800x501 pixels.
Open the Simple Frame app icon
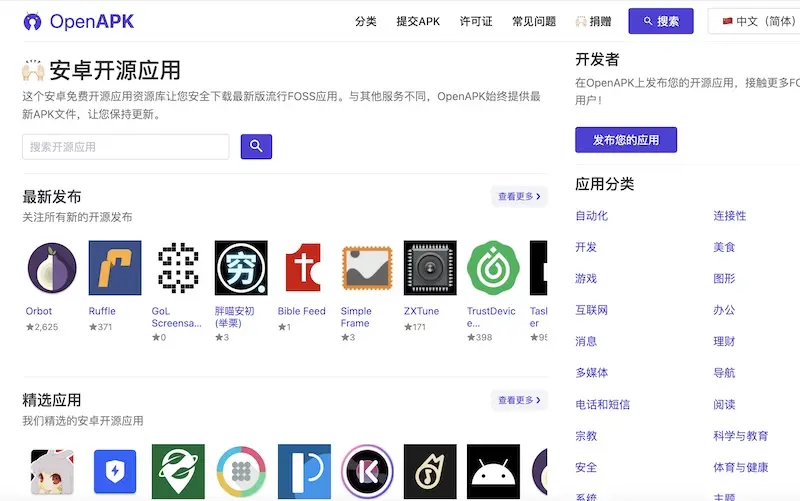(x=367, y=268)
